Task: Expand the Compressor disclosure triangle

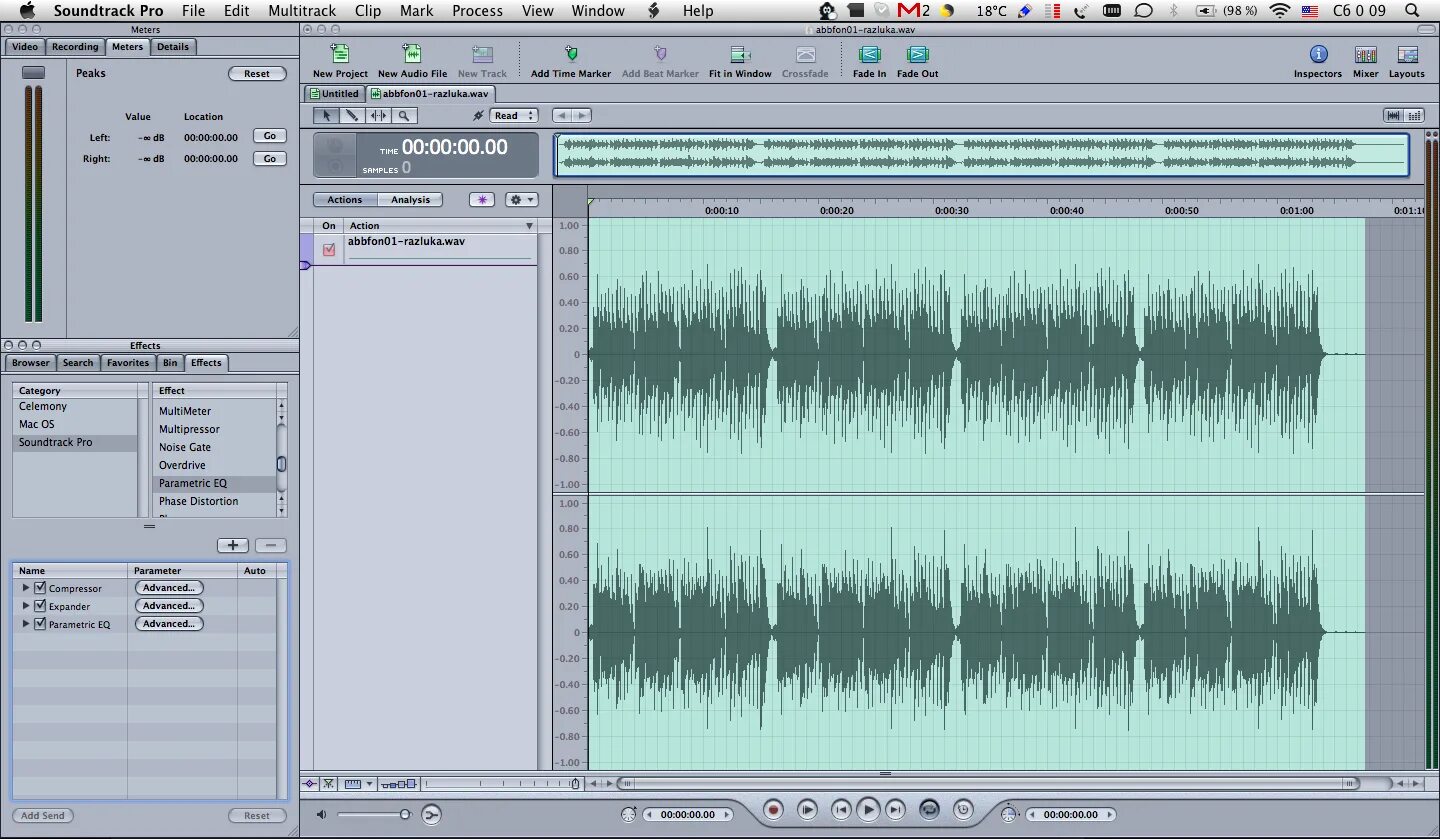Action: pos(26,588)
